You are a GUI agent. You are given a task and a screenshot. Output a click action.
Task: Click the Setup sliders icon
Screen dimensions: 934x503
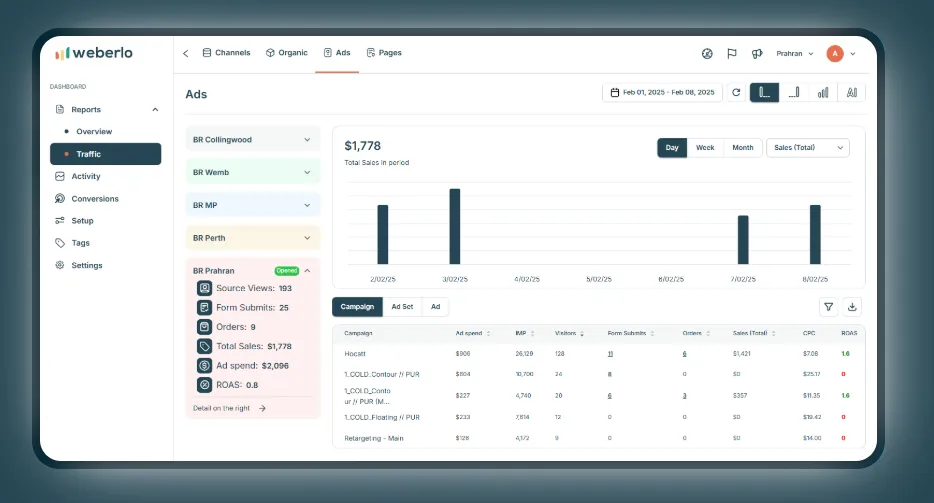60,221
